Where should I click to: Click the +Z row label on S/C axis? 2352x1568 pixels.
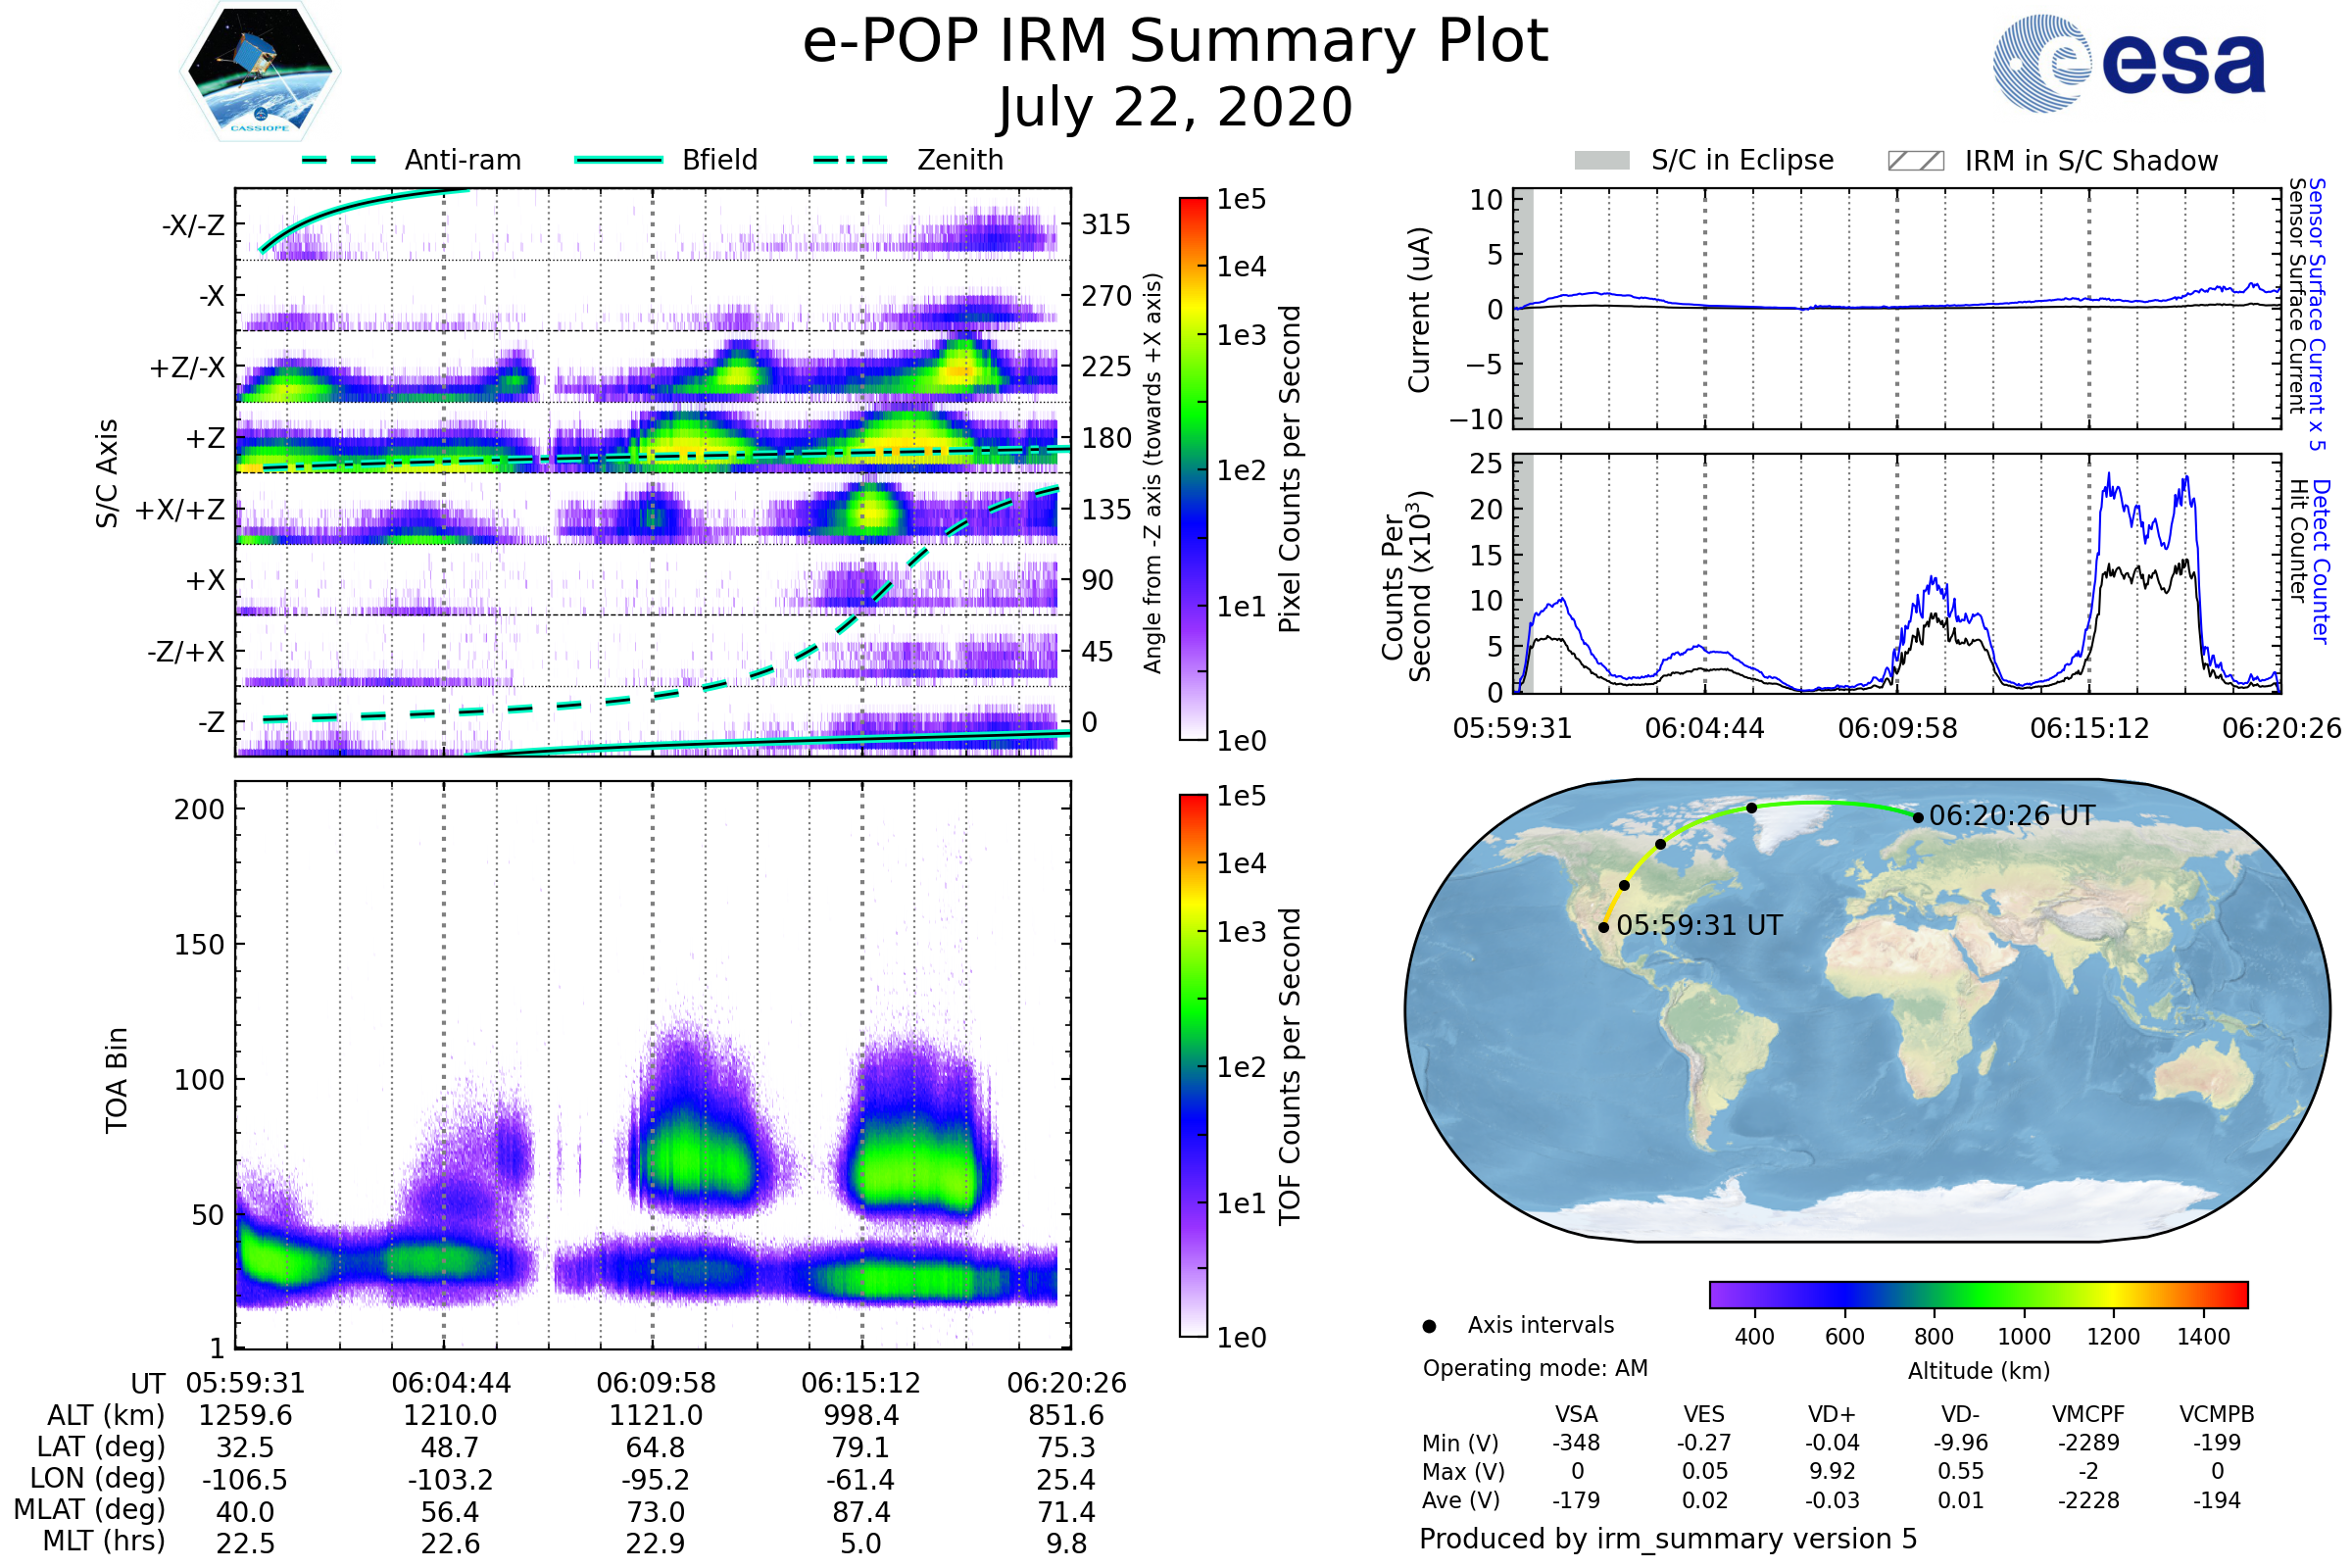[x=205, y=438]
